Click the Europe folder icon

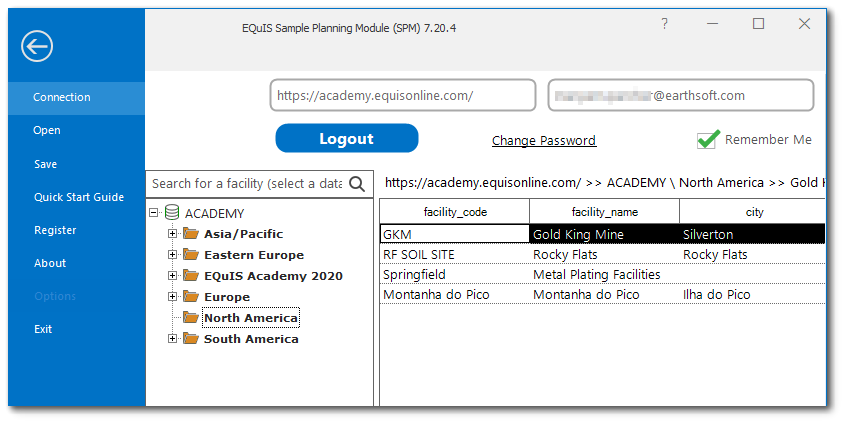click(x=191, y=296)
